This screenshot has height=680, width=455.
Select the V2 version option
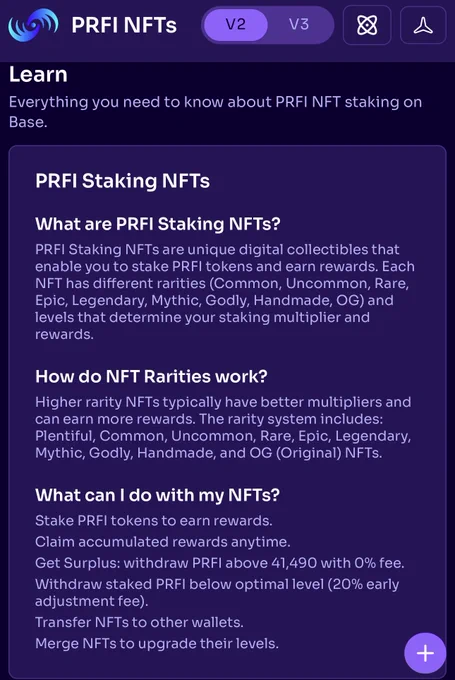pyautogui.click(x=236, y=25)
